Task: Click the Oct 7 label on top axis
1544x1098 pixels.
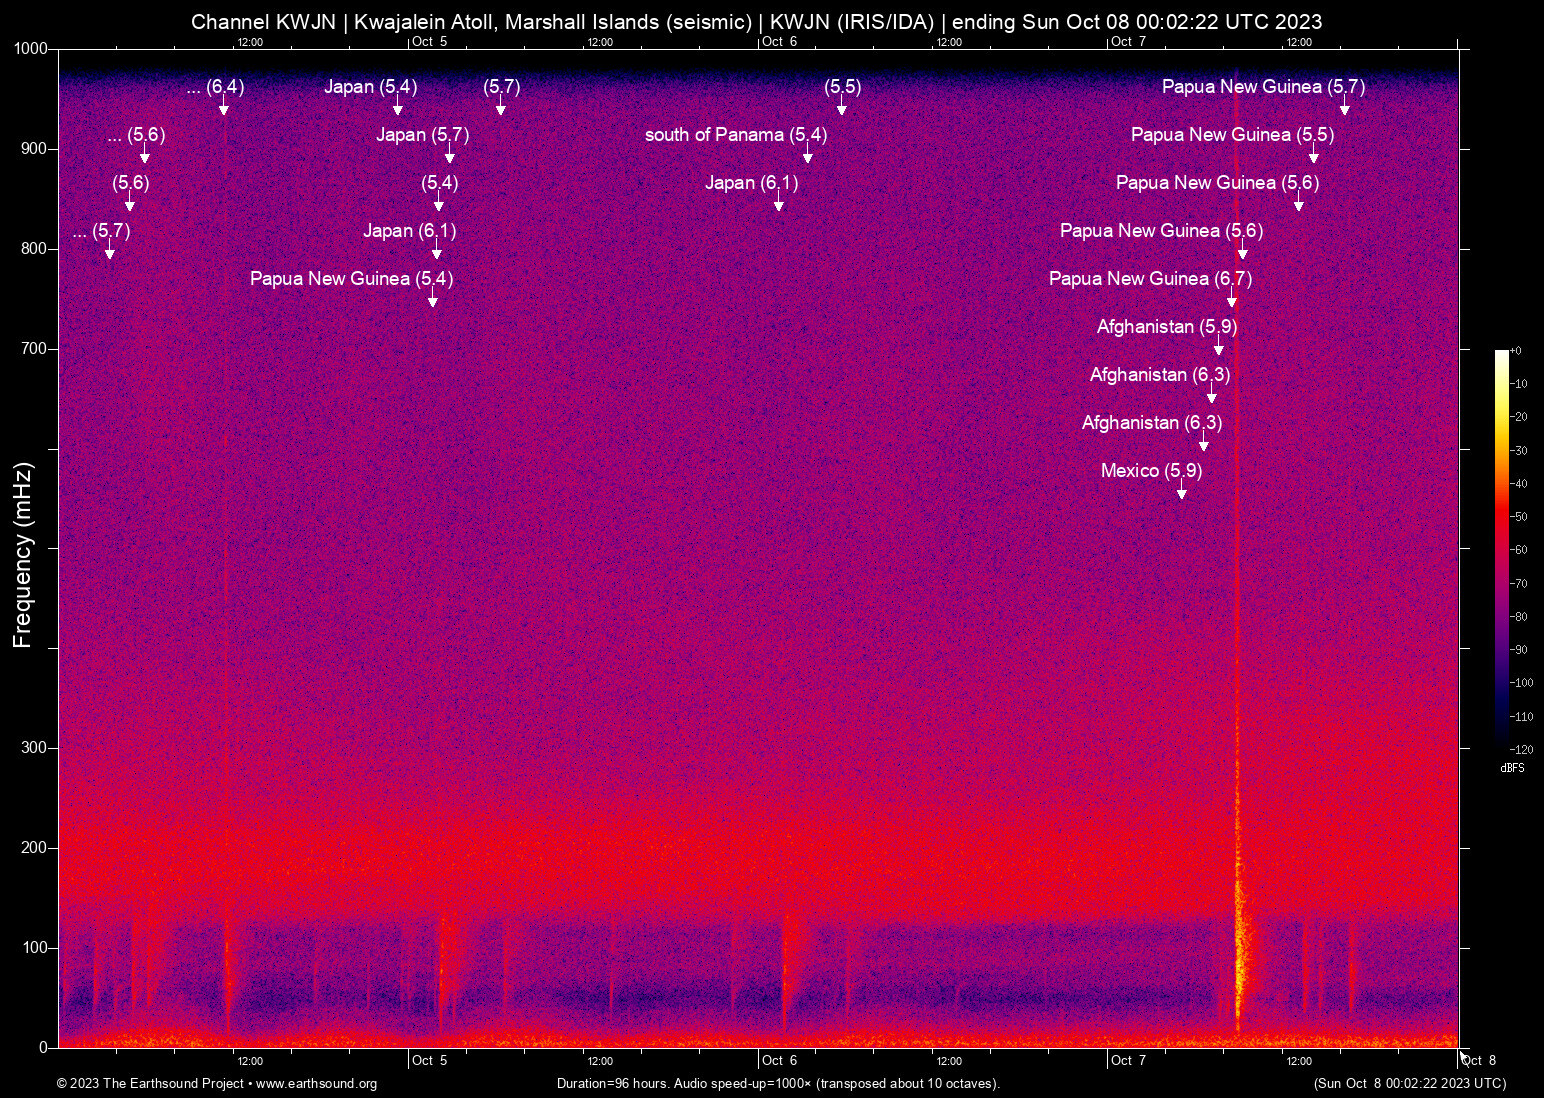Action: (x=1127, y=43)
